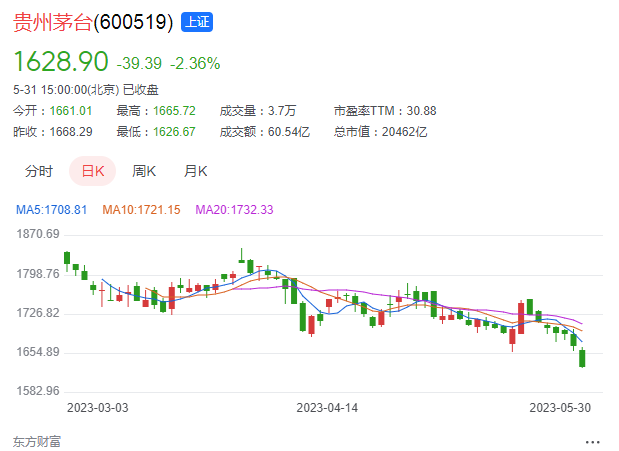Switch to the 分时 intraday chart tab
The height and width of the screenshot is (451, 619).
(x=39, y=171)
